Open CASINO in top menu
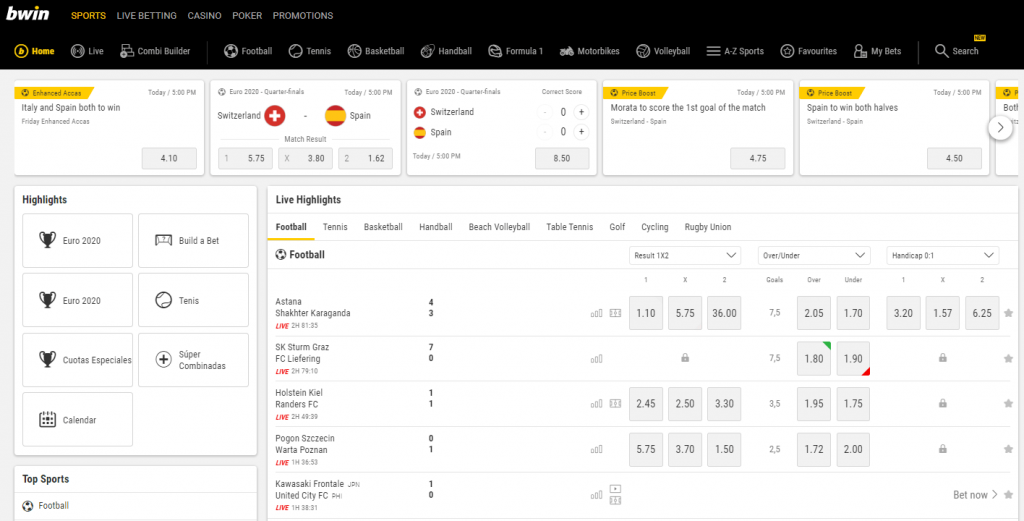The image size is (1024, 521). 204,16
